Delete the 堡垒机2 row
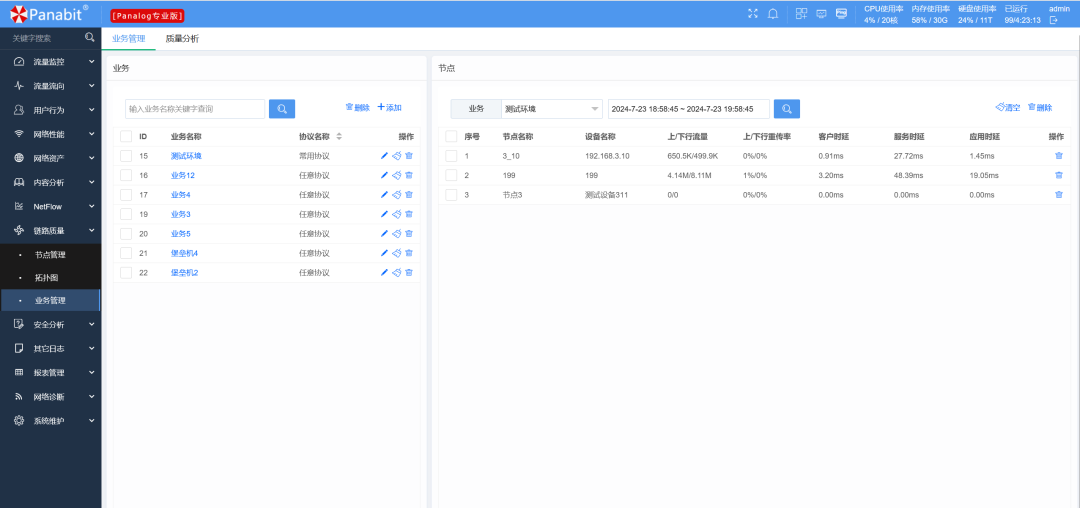This screenshot has height=508, width=1080. [x=409, y=273]
